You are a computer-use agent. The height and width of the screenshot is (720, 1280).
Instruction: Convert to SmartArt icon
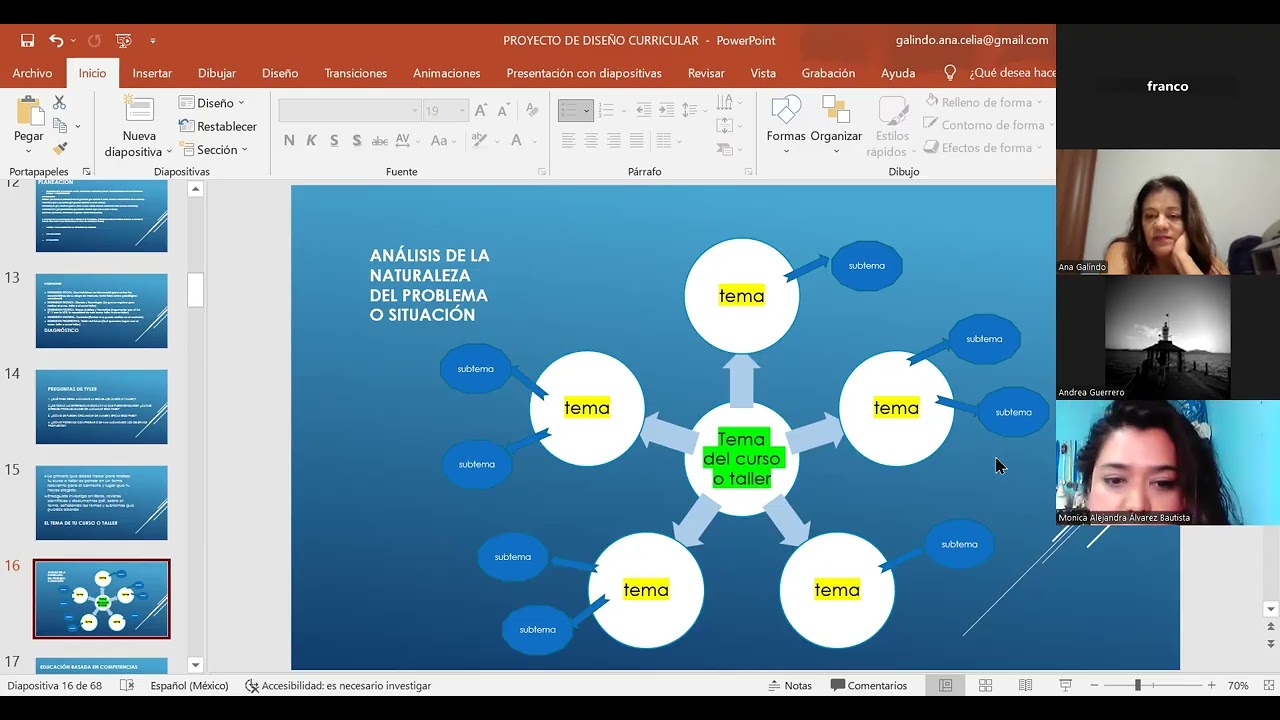click(x=730, y=150)
